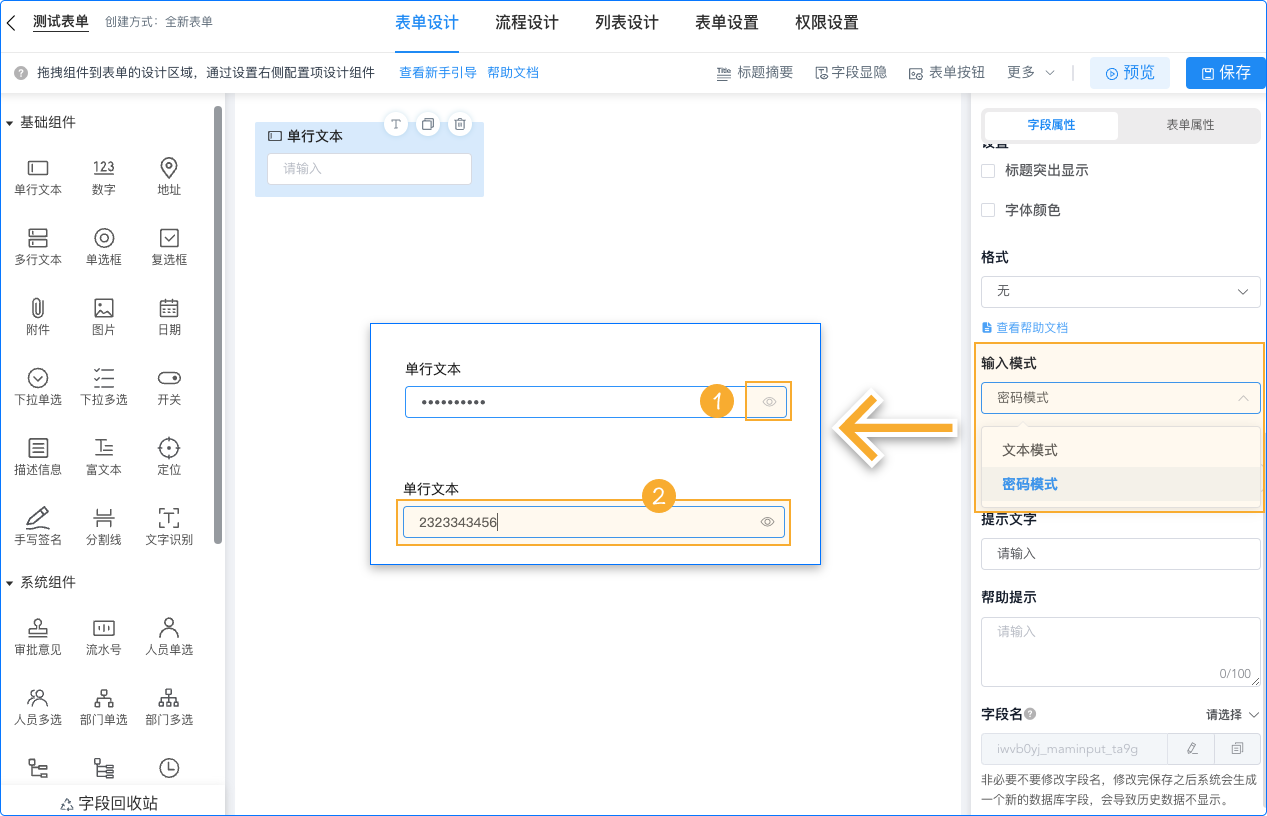Select the 地址 address component icon

coord(169,168)
